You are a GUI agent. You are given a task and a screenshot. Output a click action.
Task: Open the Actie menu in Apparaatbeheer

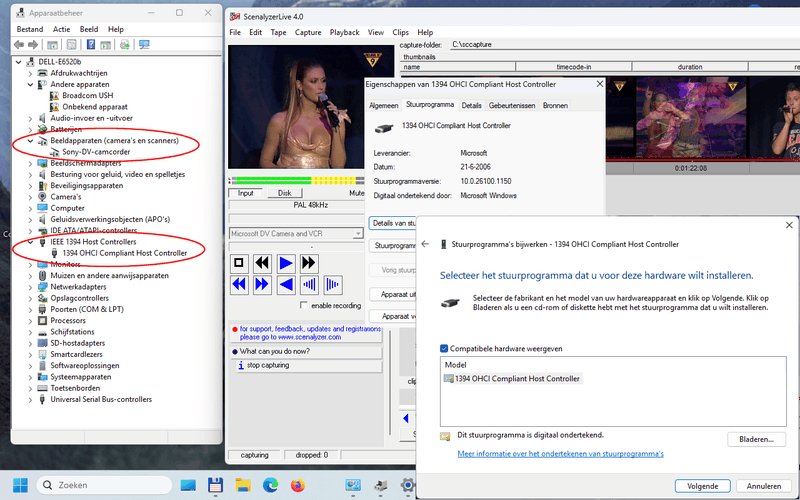tap(61, 29)
